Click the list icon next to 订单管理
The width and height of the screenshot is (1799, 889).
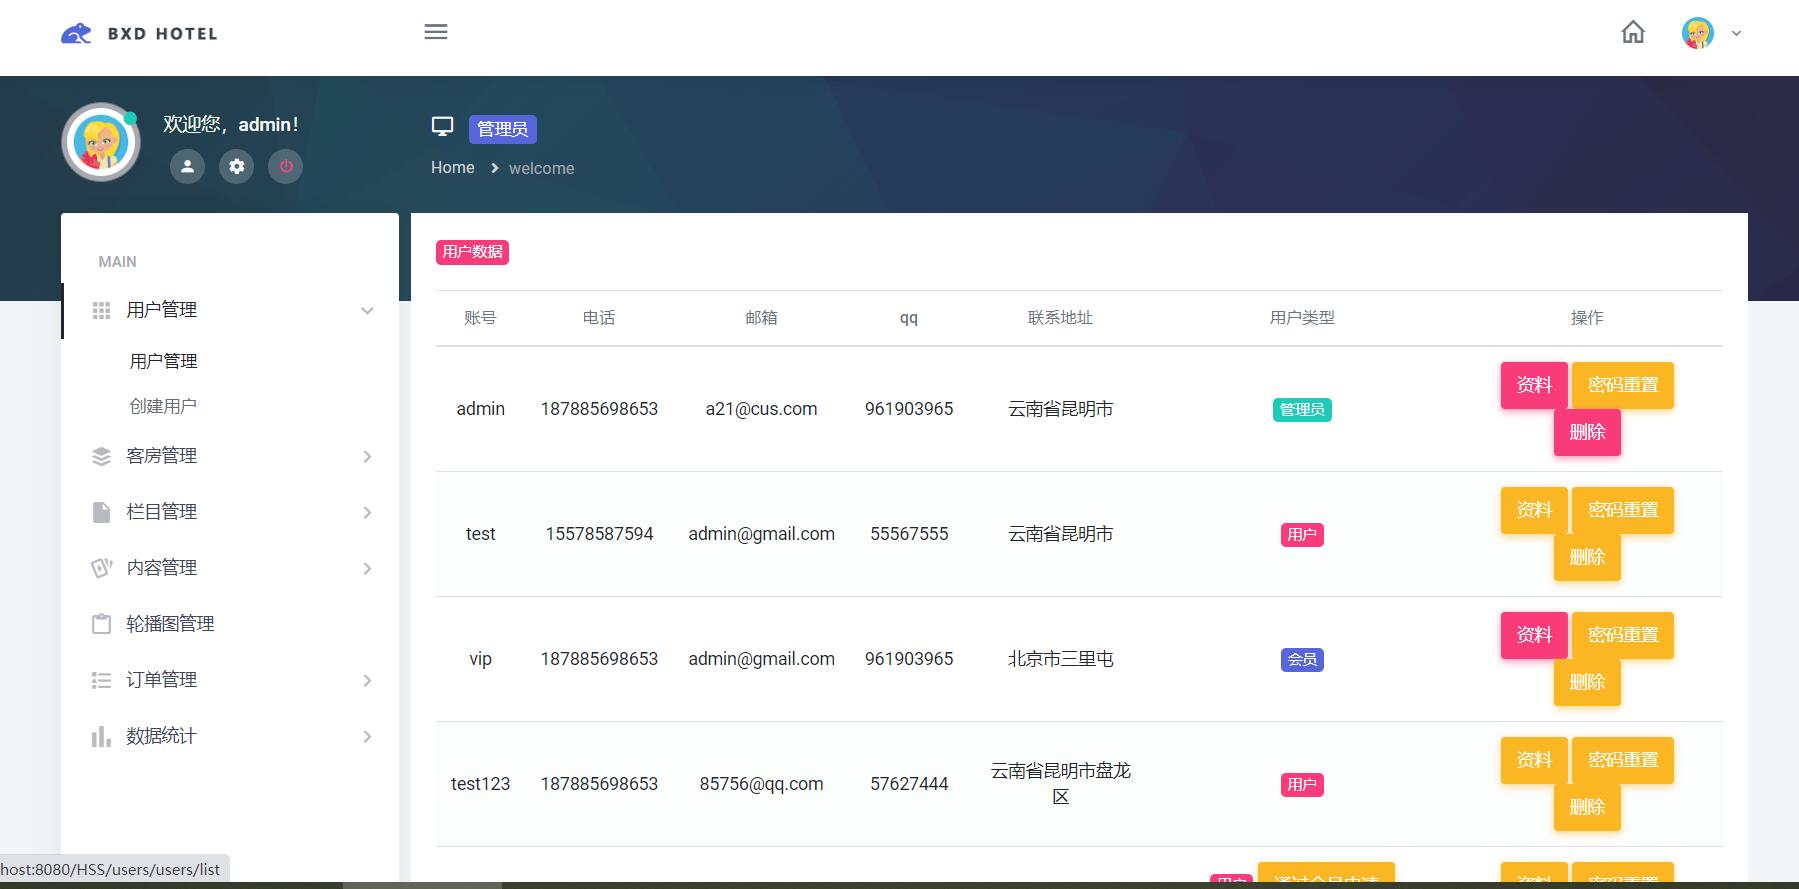coord(101,681)
